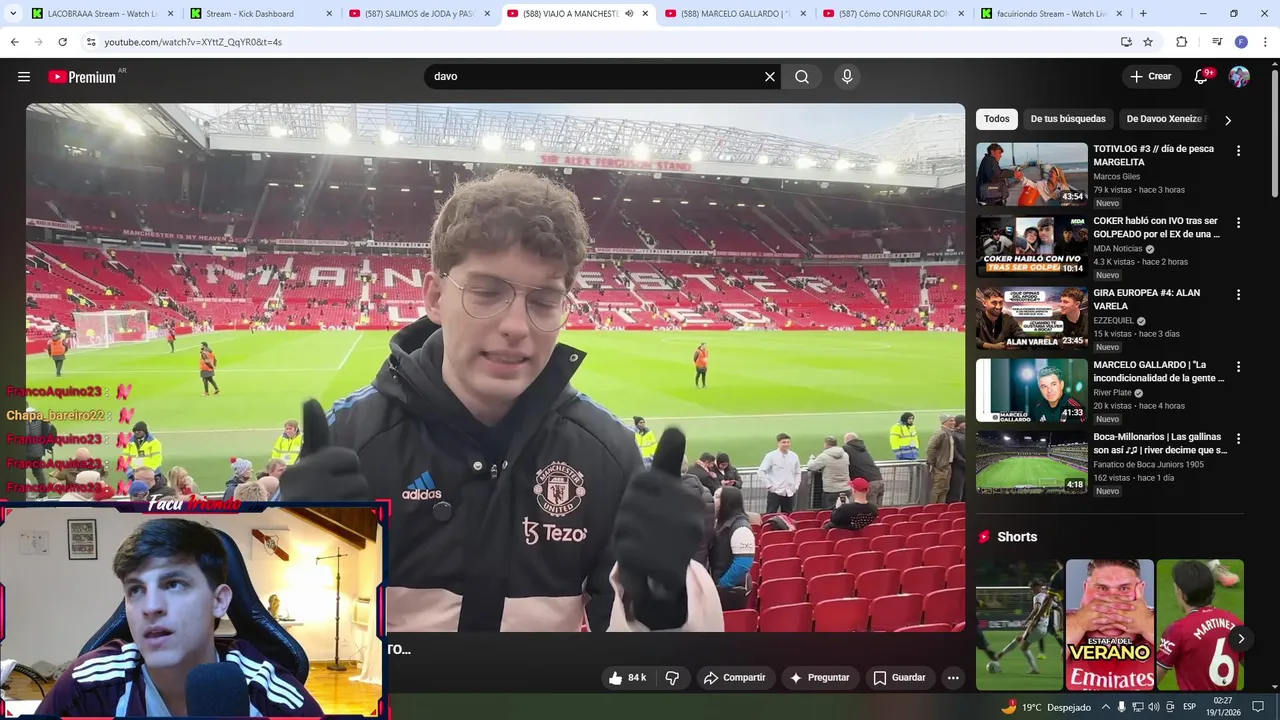Open options for MARCELO GALLARDO video

coord(1238,367)
